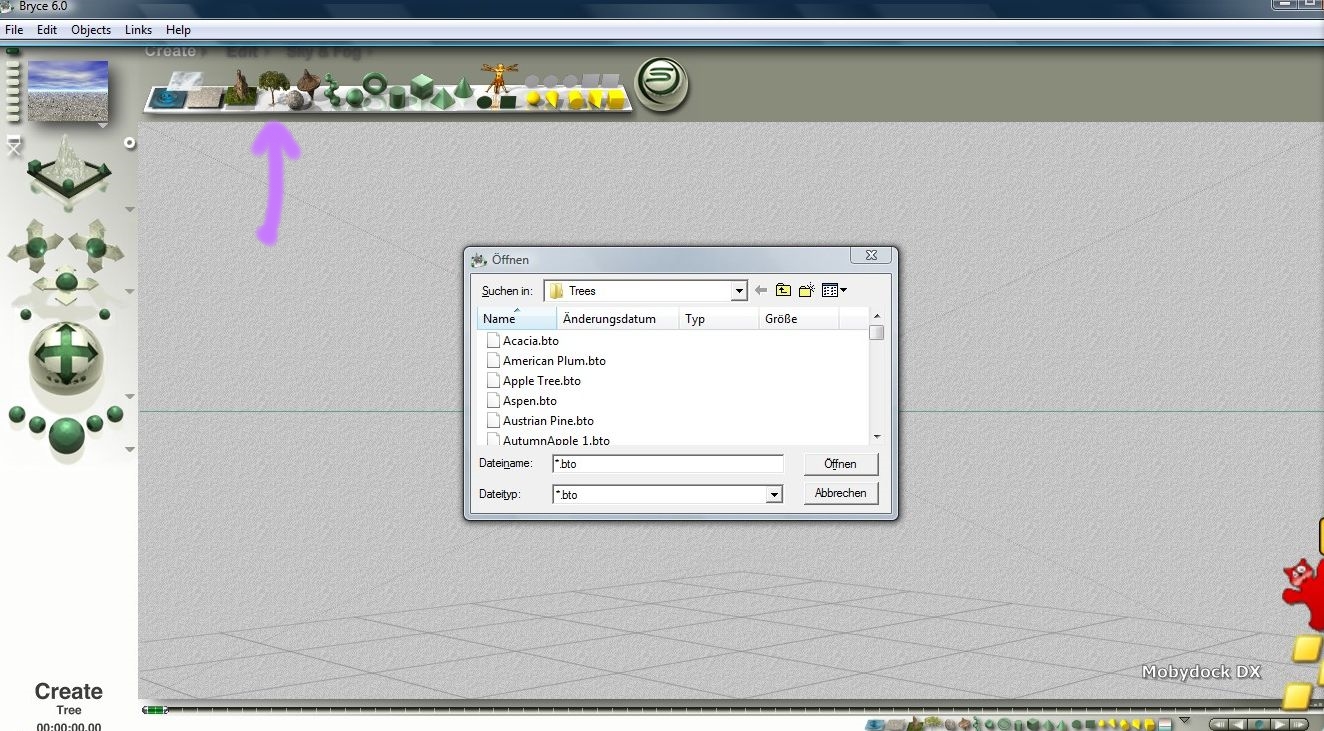Add a green cube primitive
1324x731 pixels.
tap(421, 87)
